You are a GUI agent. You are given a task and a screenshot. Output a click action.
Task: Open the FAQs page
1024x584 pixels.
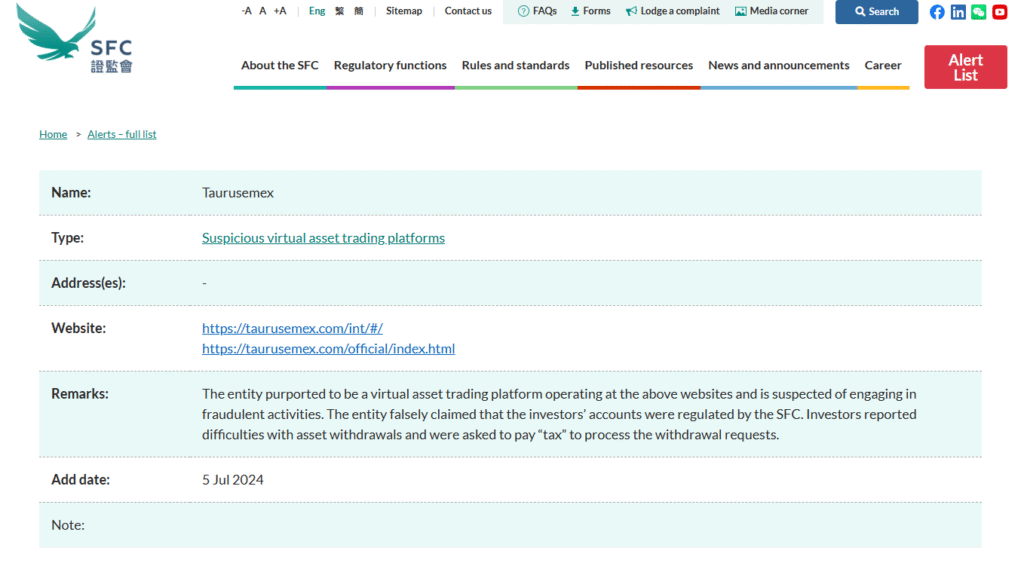click(x=537, y=11)
